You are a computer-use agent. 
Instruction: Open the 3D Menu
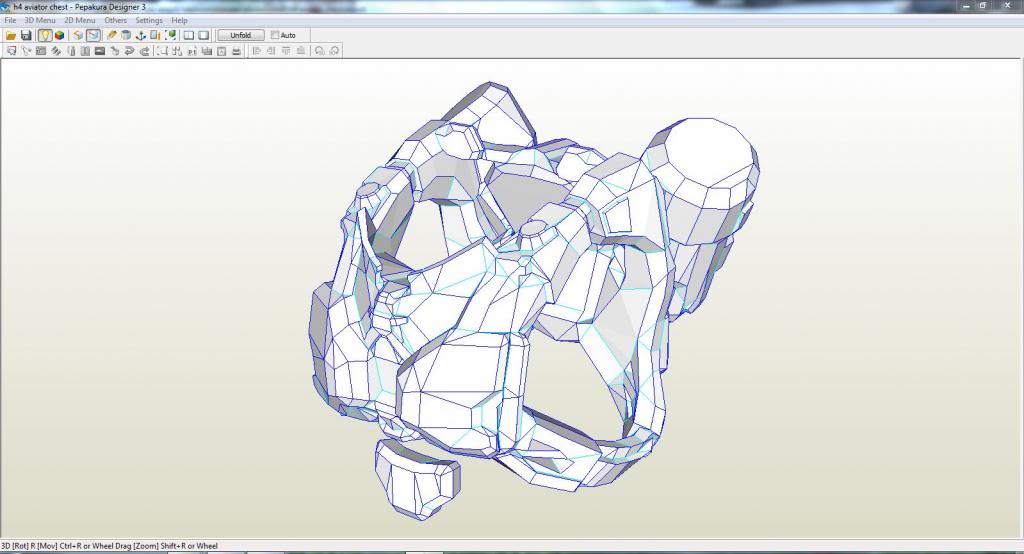40,20
